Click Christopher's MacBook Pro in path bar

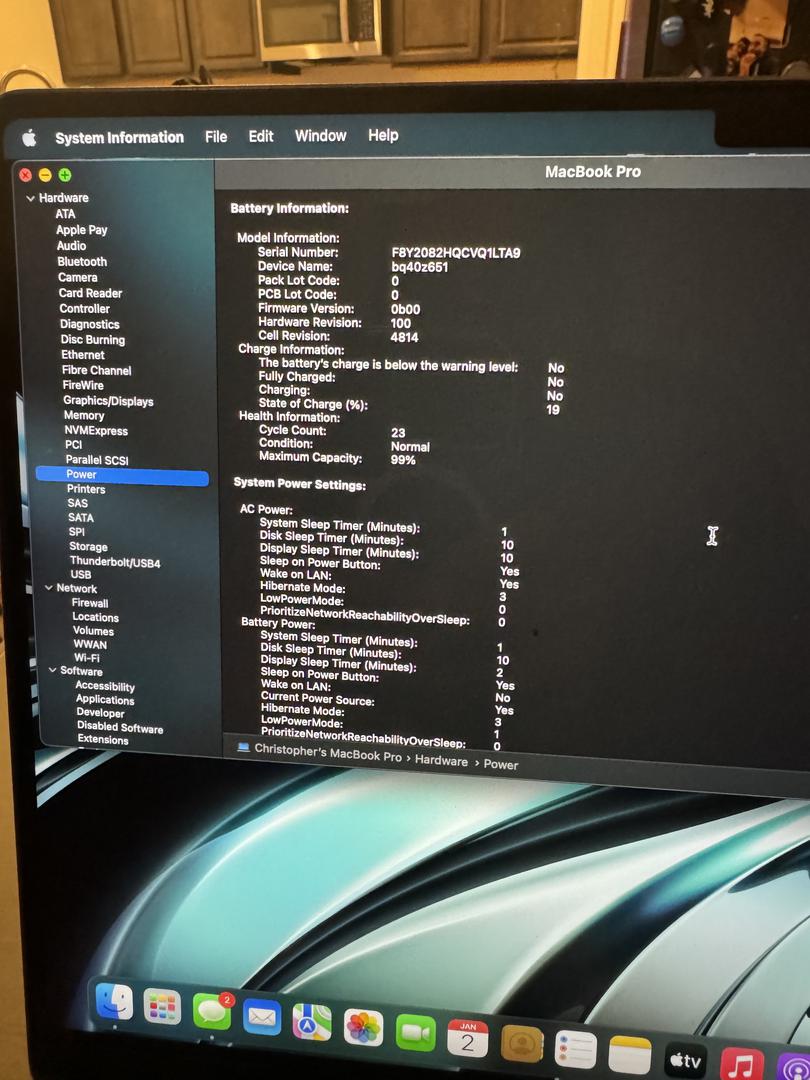(328, 752)
